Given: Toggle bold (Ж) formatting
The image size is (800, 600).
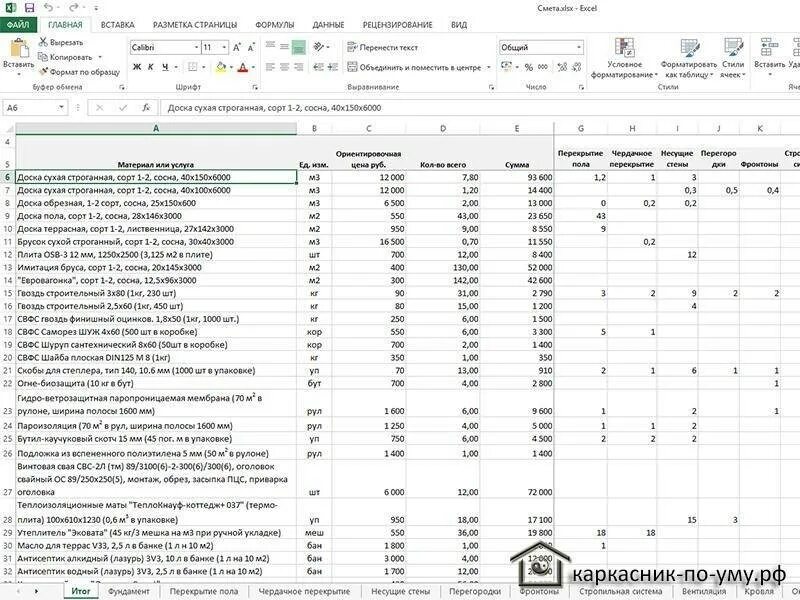Looking at the screenshot, I should pyautogui.click(x=137, y=67).
